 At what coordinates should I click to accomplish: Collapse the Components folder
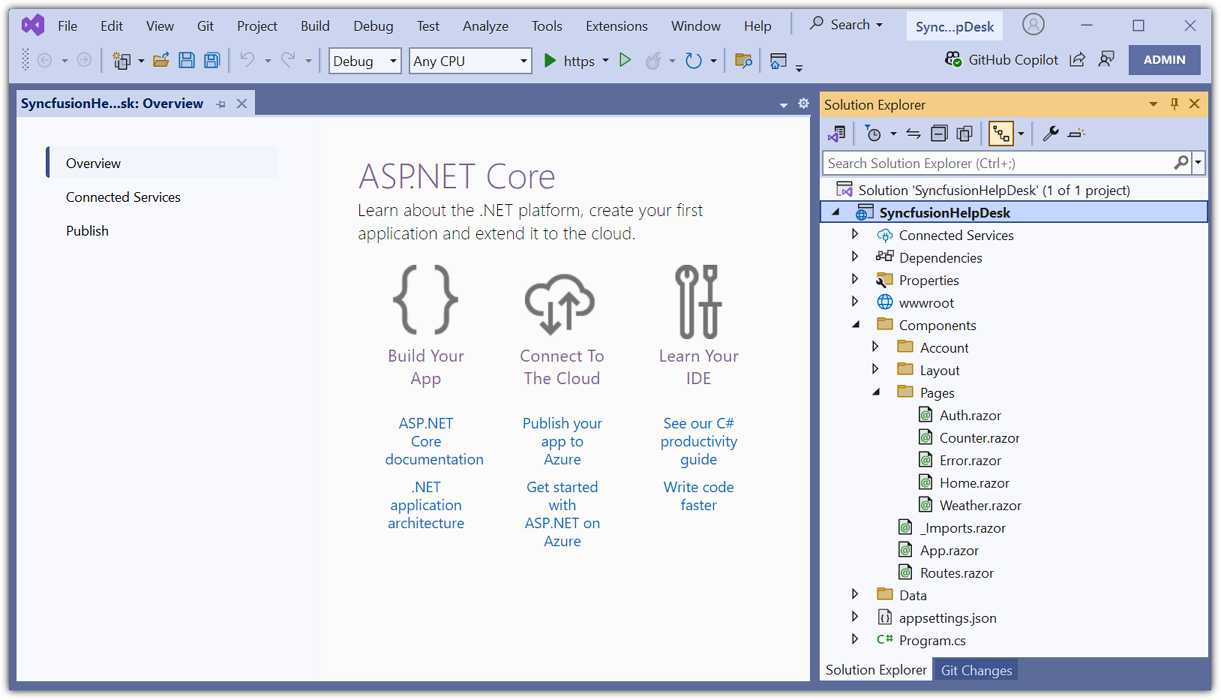855,324
